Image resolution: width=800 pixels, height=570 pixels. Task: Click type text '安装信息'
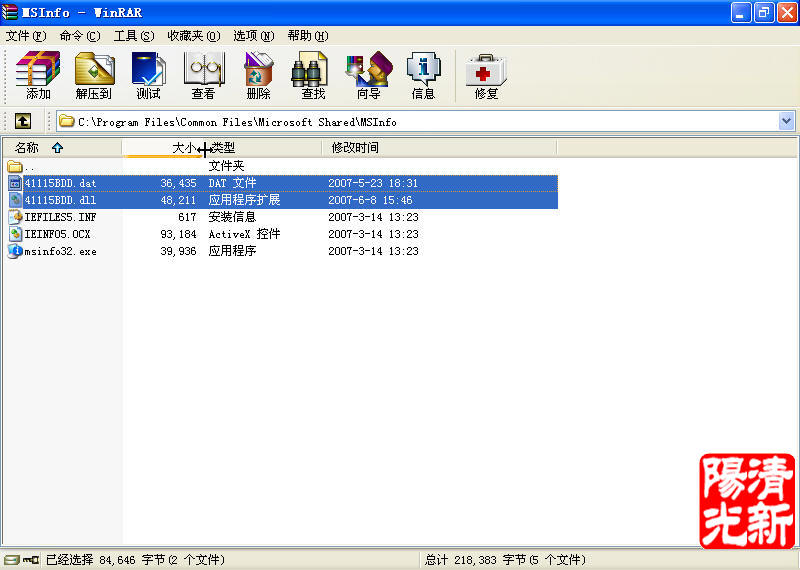pos(232,217)
